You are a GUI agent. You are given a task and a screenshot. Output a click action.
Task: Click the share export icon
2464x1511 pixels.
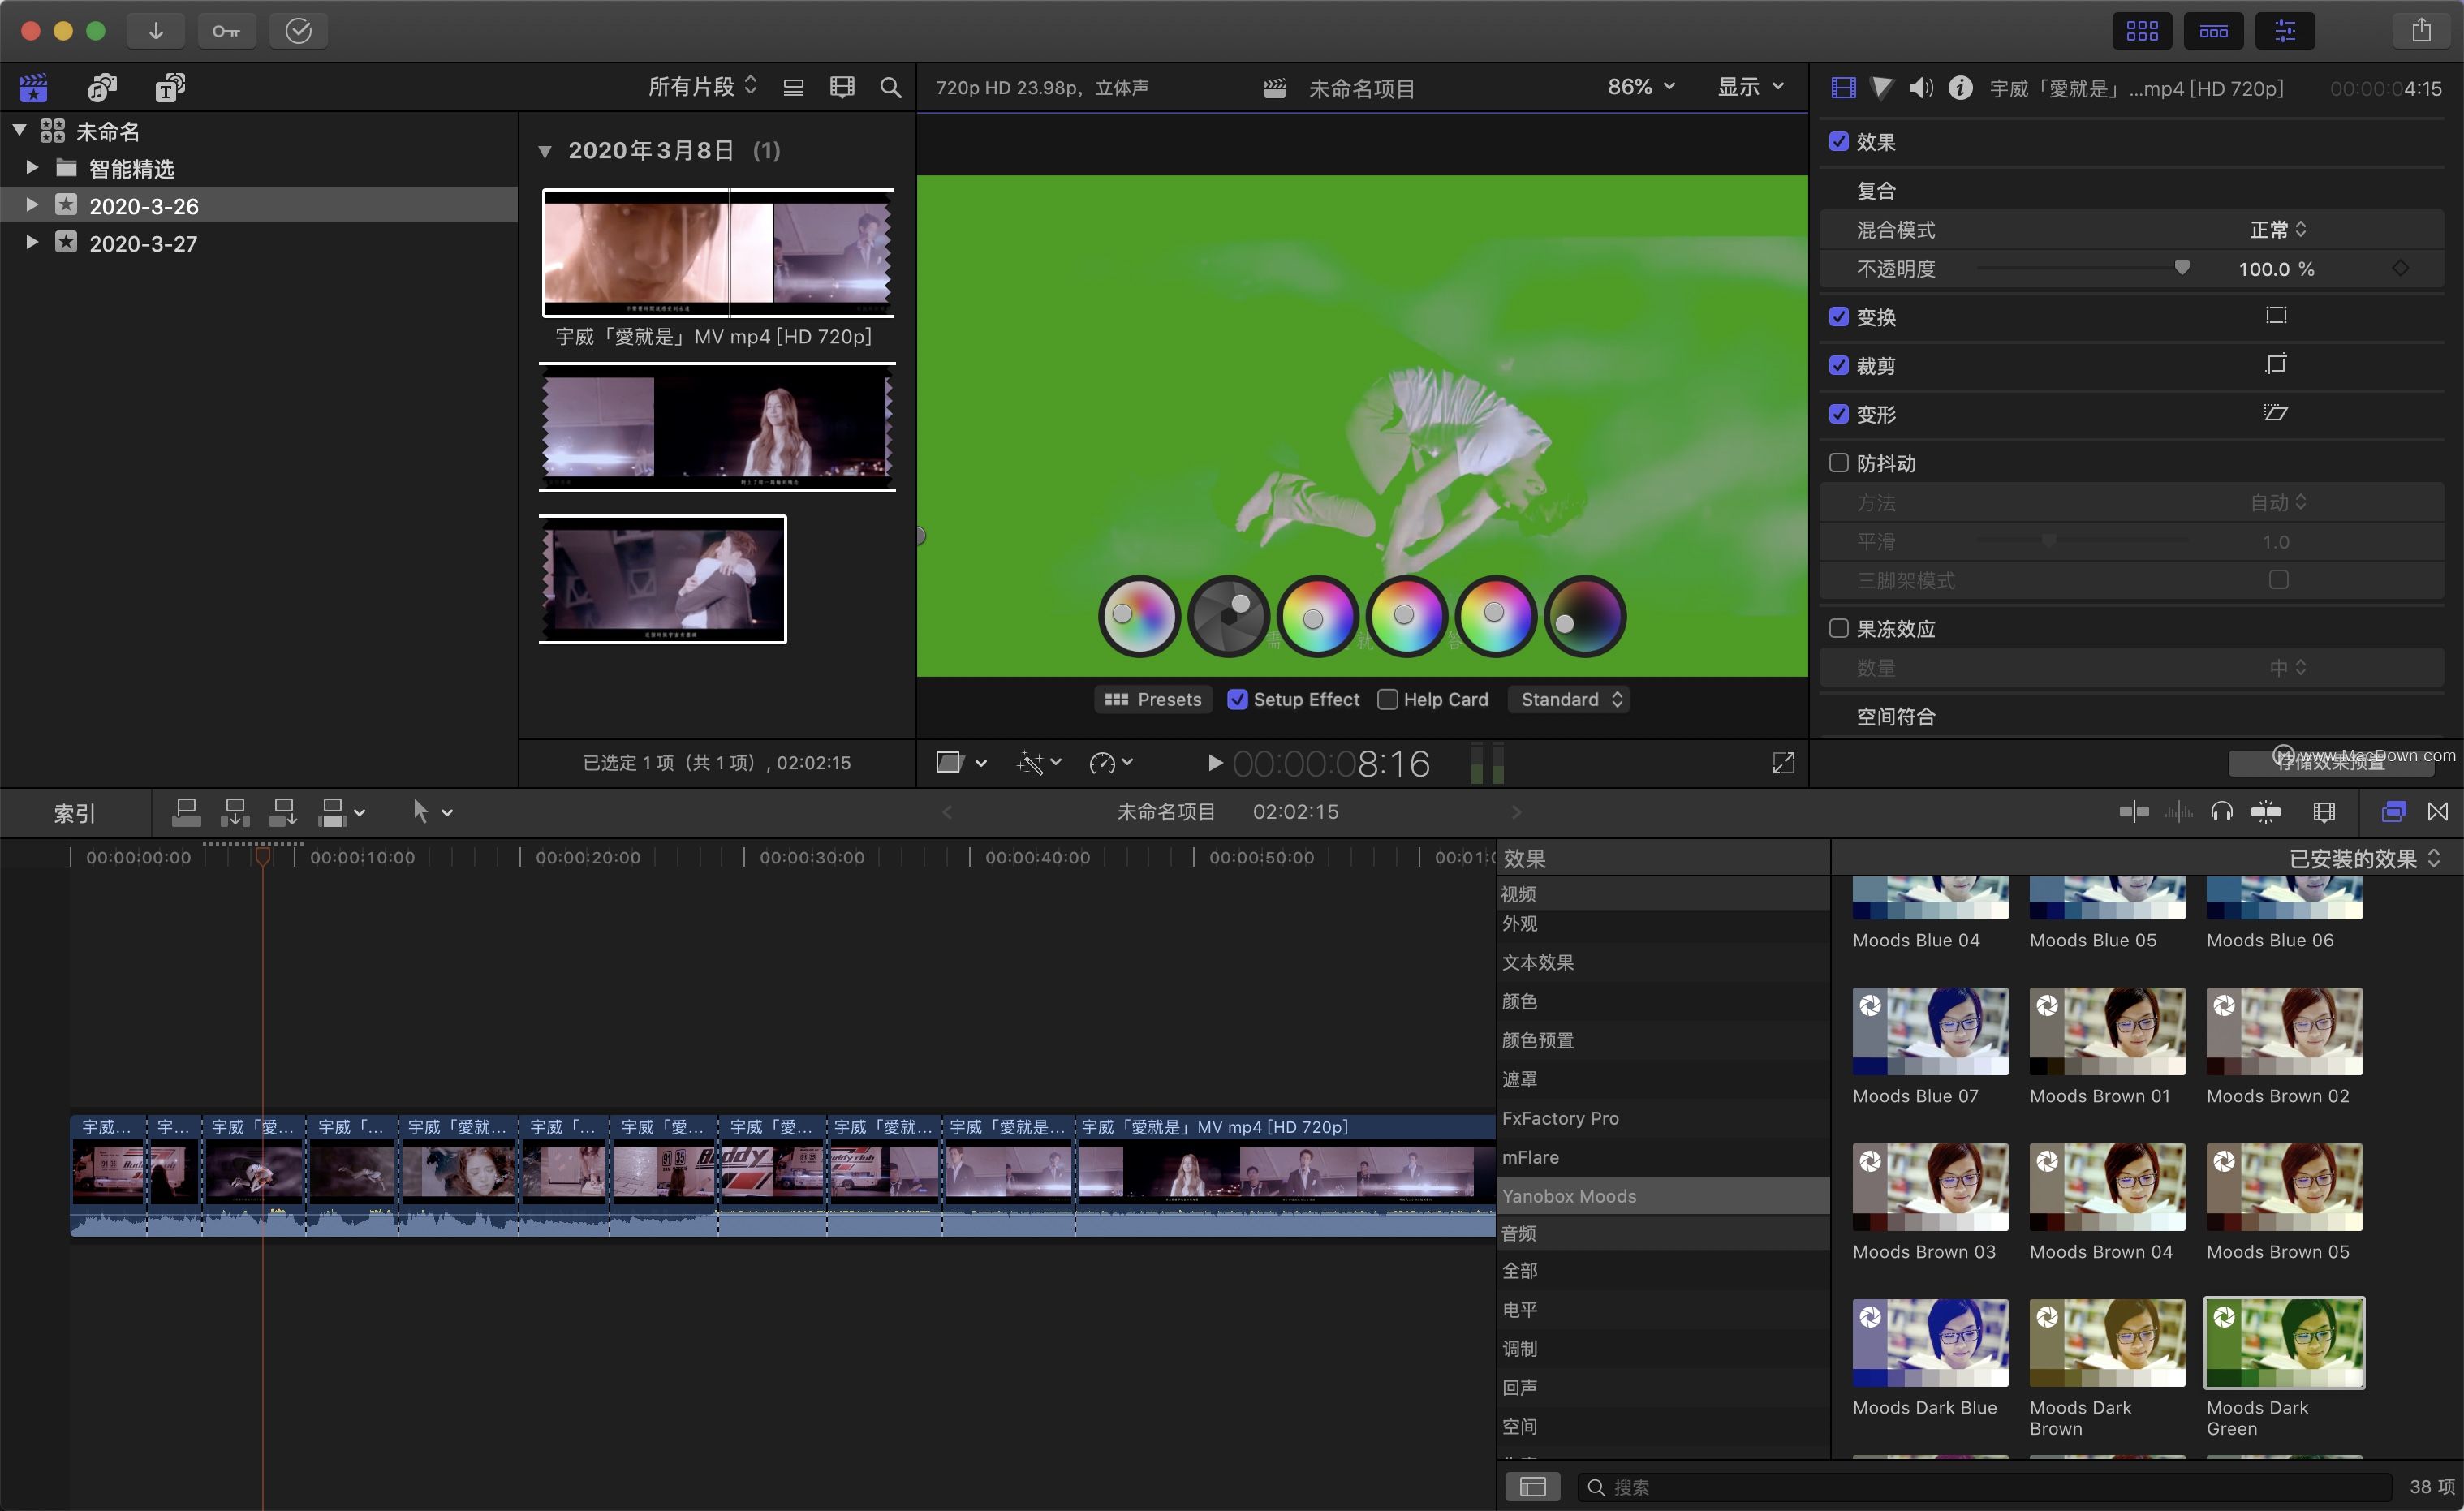click(x=2421, y=31)
